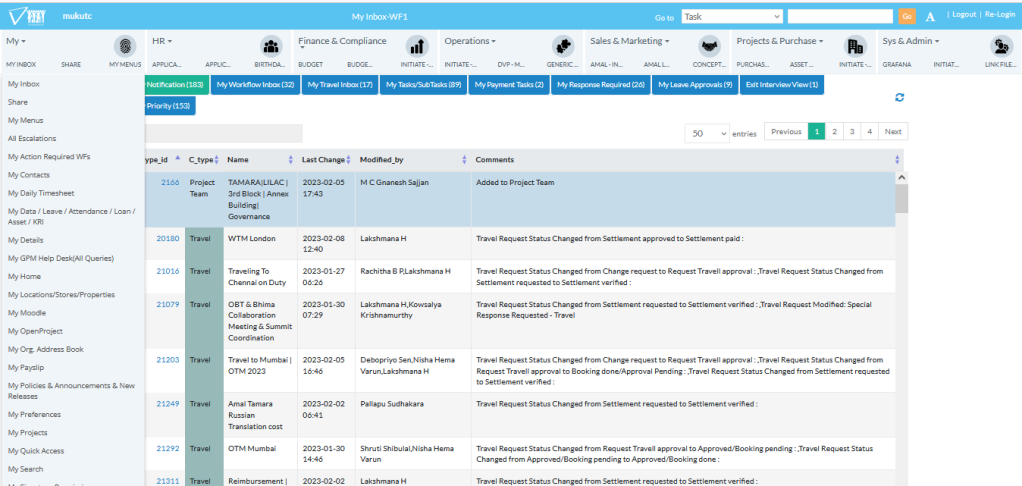
Task: Click the GRAFANA shortcut link
Action: [x=897, y=64]
